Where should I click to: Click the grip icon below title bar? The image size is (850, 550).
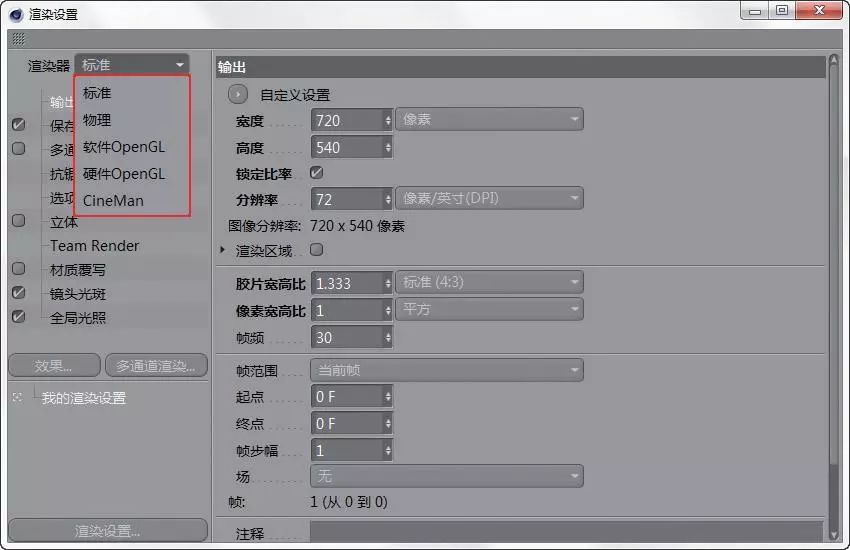[x=18, y=39]
